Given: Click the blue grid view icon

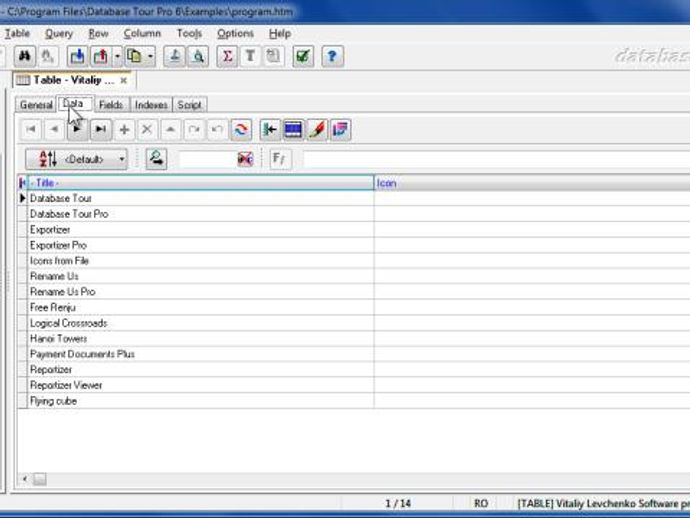Looking at the screenshot, I should pos(294,129).
